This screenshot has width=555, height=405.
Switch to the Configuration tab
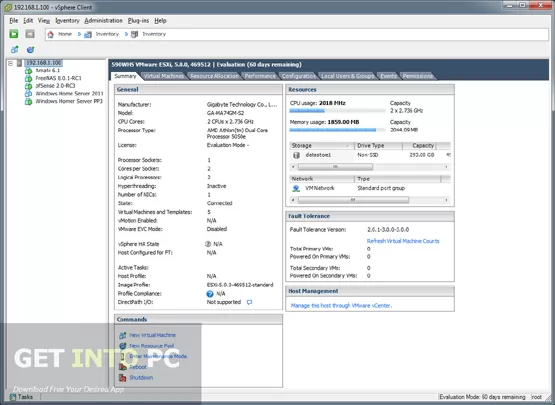pyautogui.click(x=298, y=76)
